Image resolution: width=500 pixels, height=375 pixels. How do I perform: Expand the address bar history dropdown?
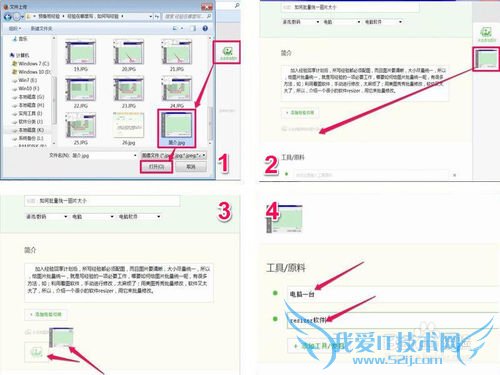coord(151,16)
